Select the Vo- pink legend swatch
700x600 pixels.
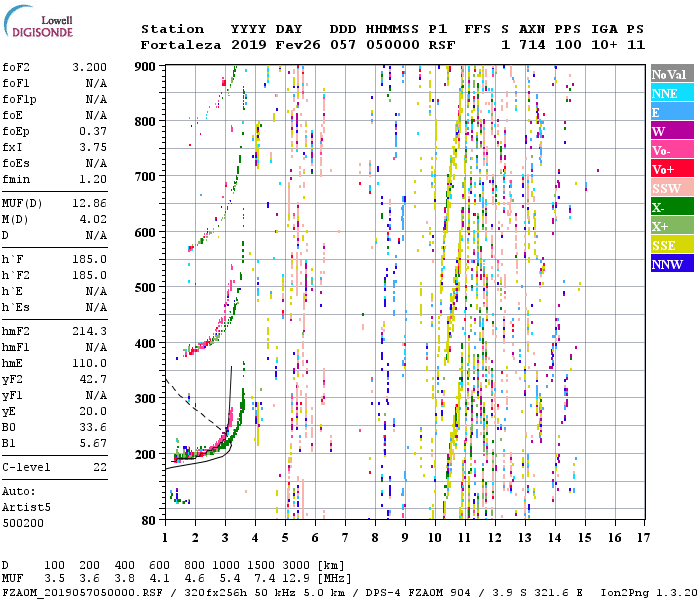(672, 150)
